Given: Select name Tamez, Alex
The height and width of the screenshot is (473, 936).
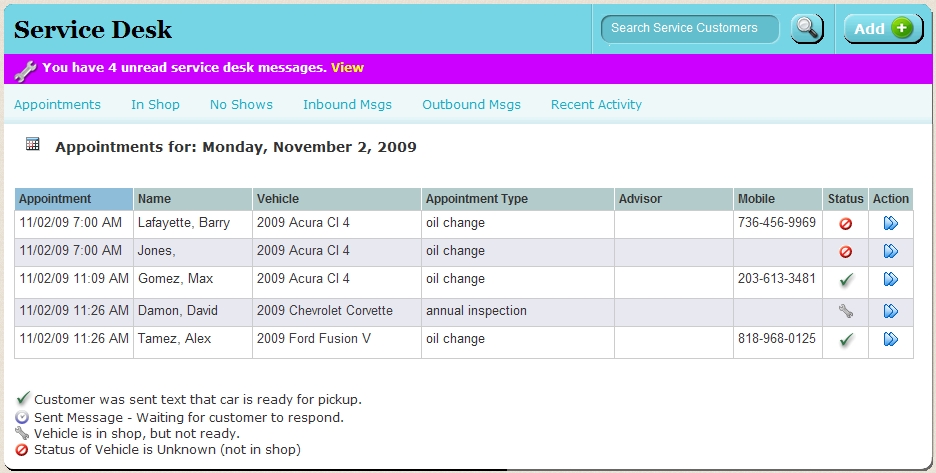Looking at the screenshot, I should point(174,339).
